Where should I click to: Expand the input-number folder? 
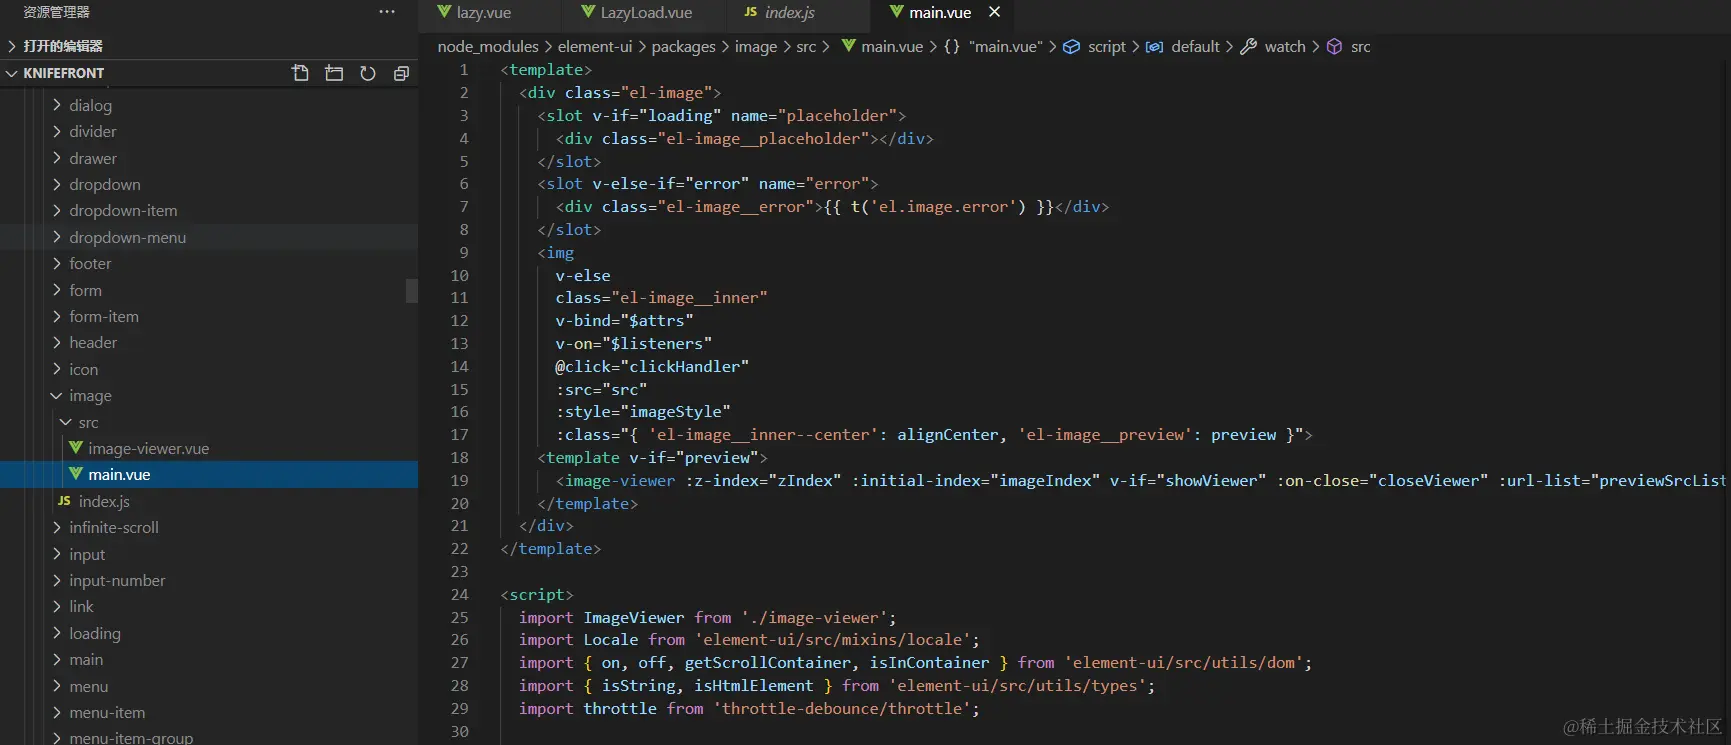coord(117,580)
